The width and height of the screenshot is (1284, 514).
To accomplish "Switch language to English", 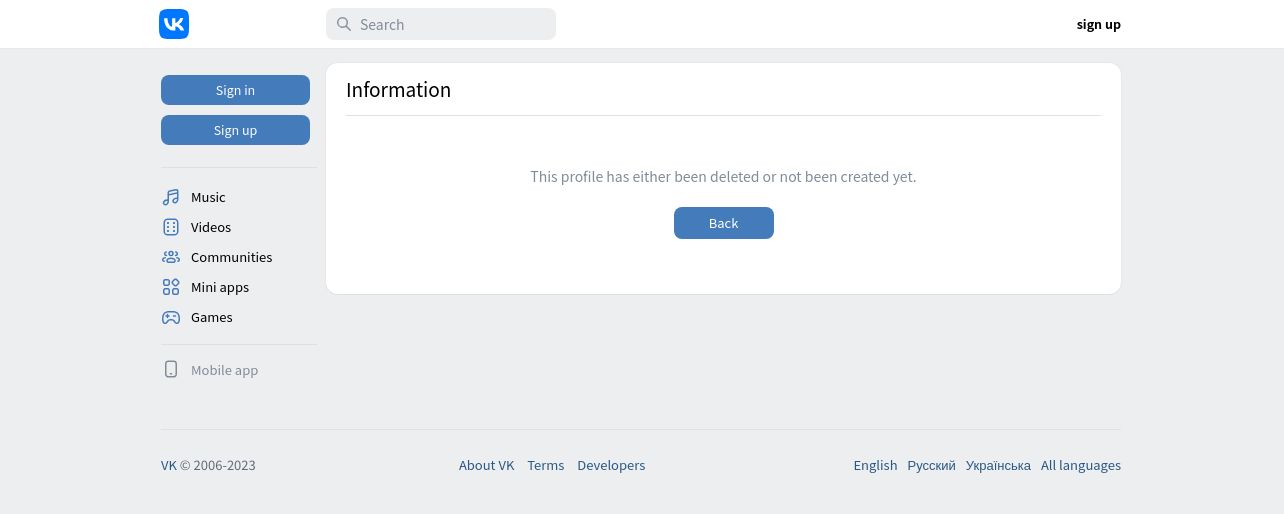I will (875, 465).
